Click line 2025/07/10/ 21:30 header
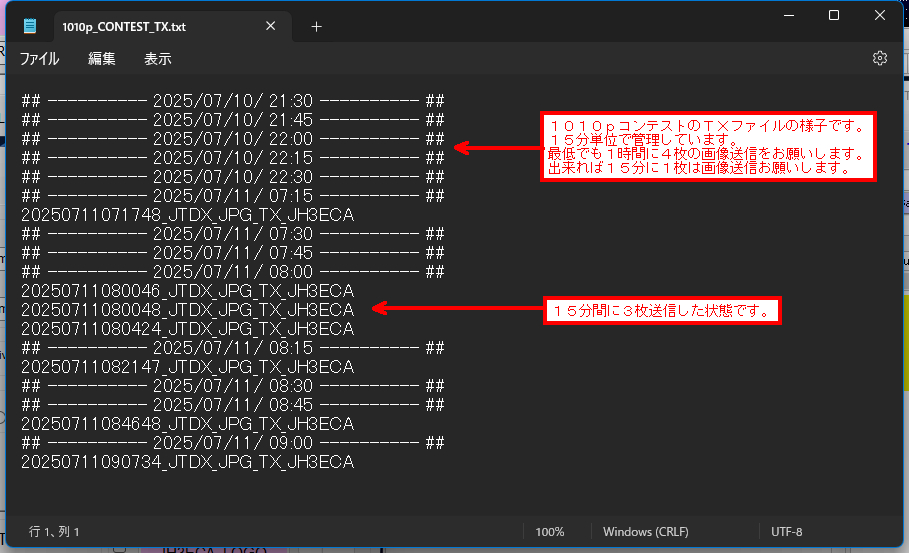This screenshot has height=553, width=909. point(232,101)
